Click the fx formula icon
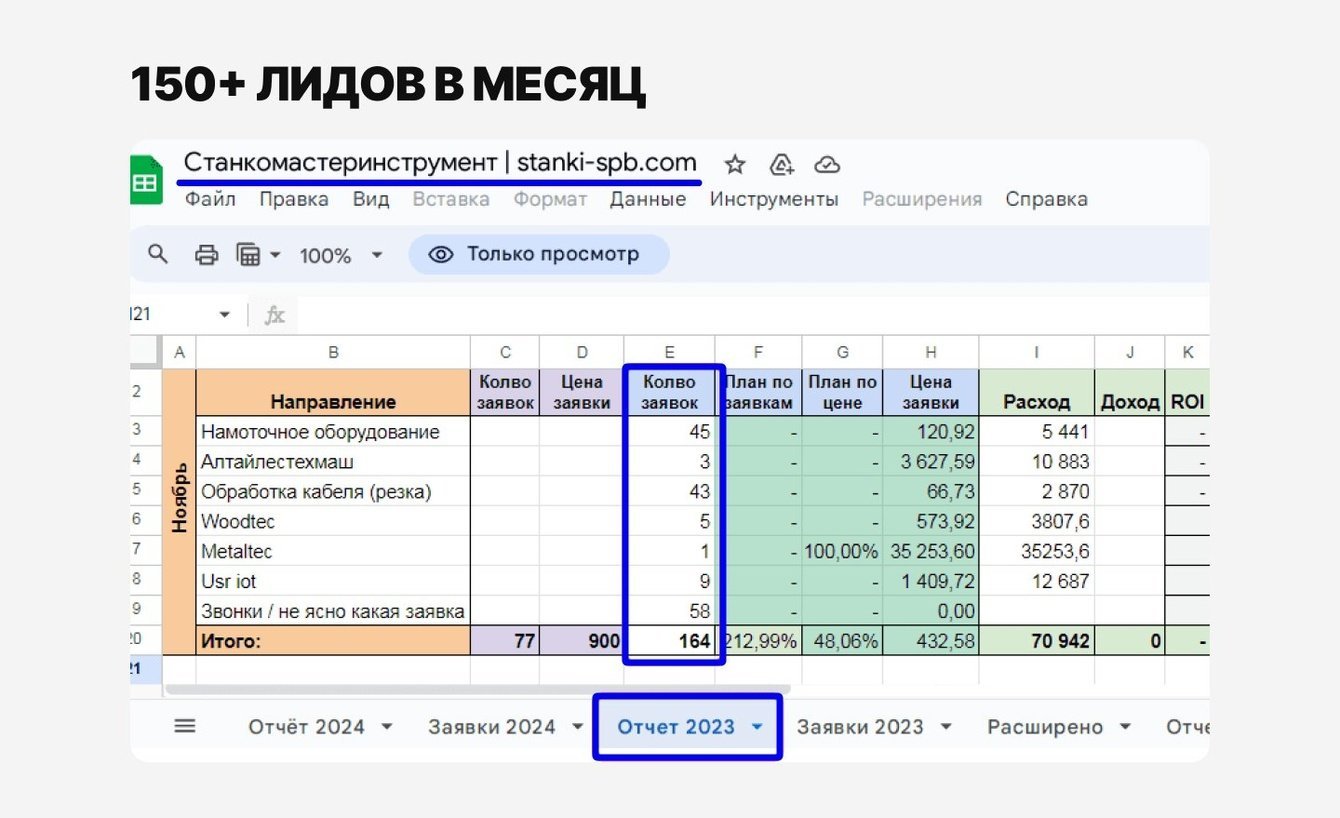The width and height of the screenshot is (1340, 818). click(274, 315)
